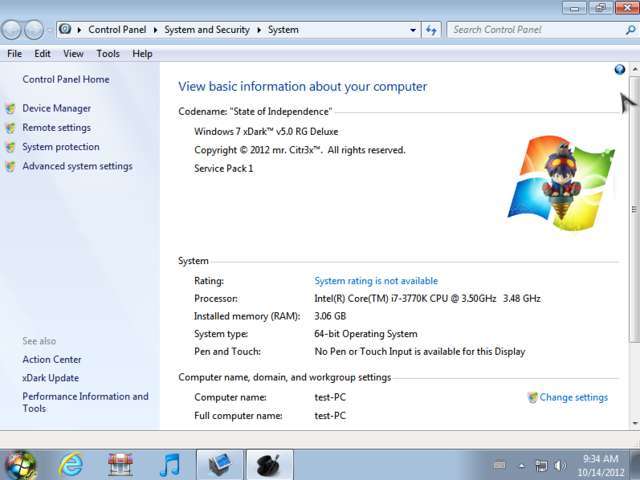Screen dimensions: 640x480
Task: Click the Change settings link
Action: pos(573,398)
